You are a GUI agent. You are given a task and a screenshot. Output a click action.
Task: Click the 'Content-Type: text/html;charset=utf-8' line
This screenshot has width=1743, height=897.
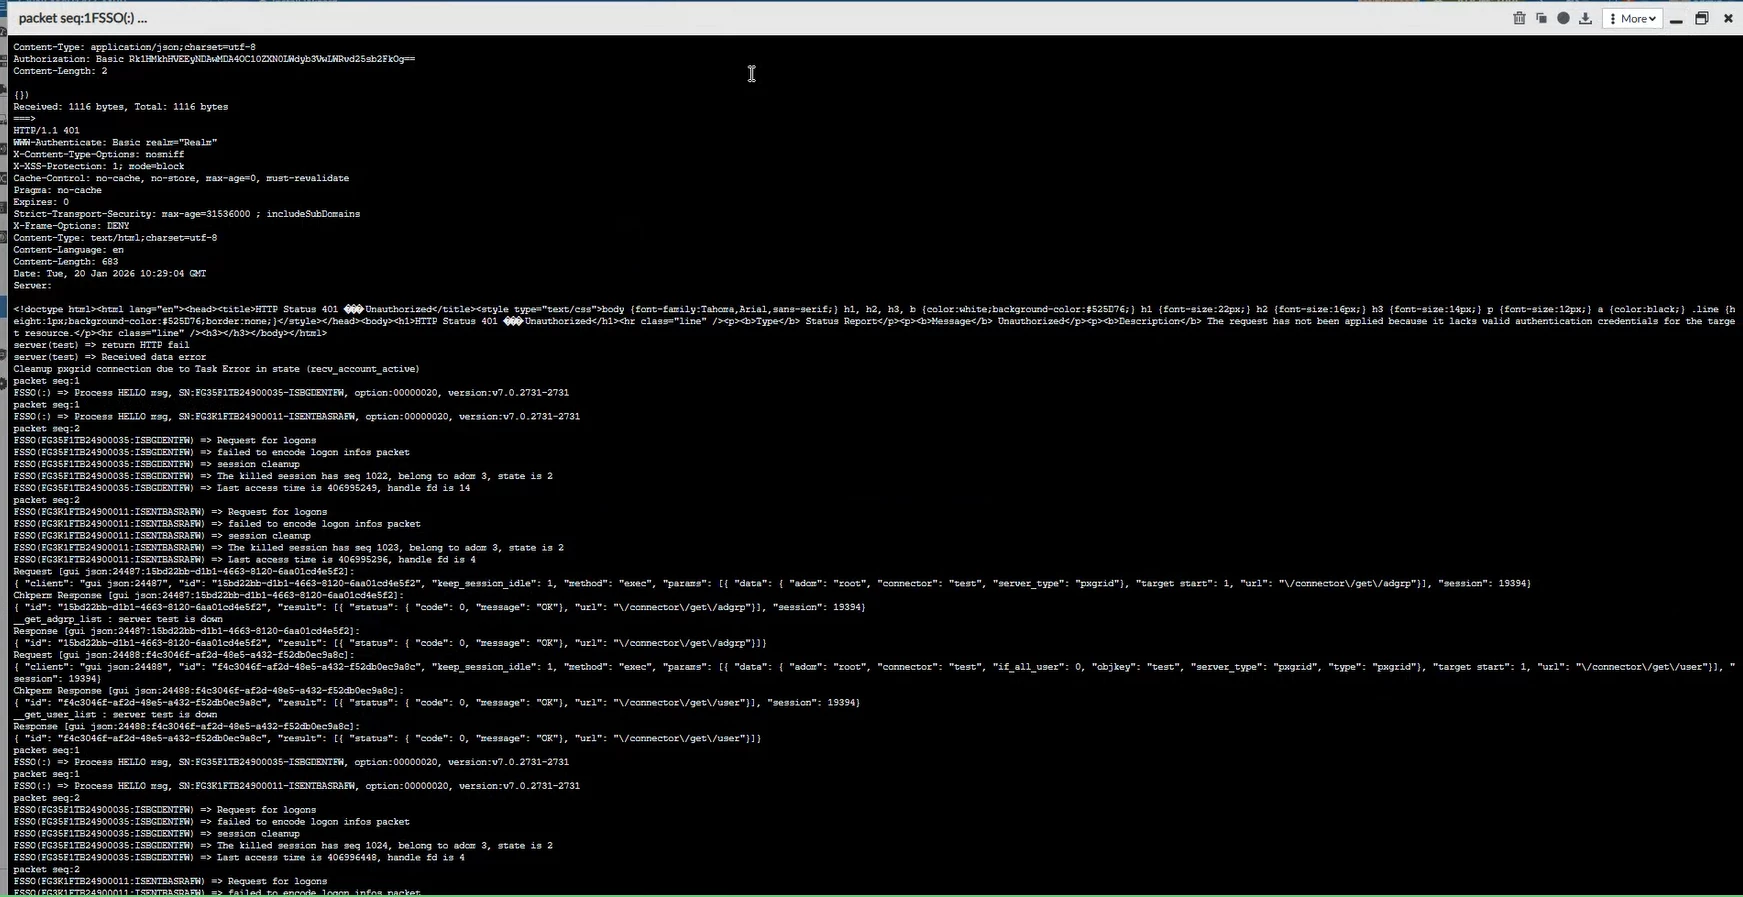[x=115, y=238]
